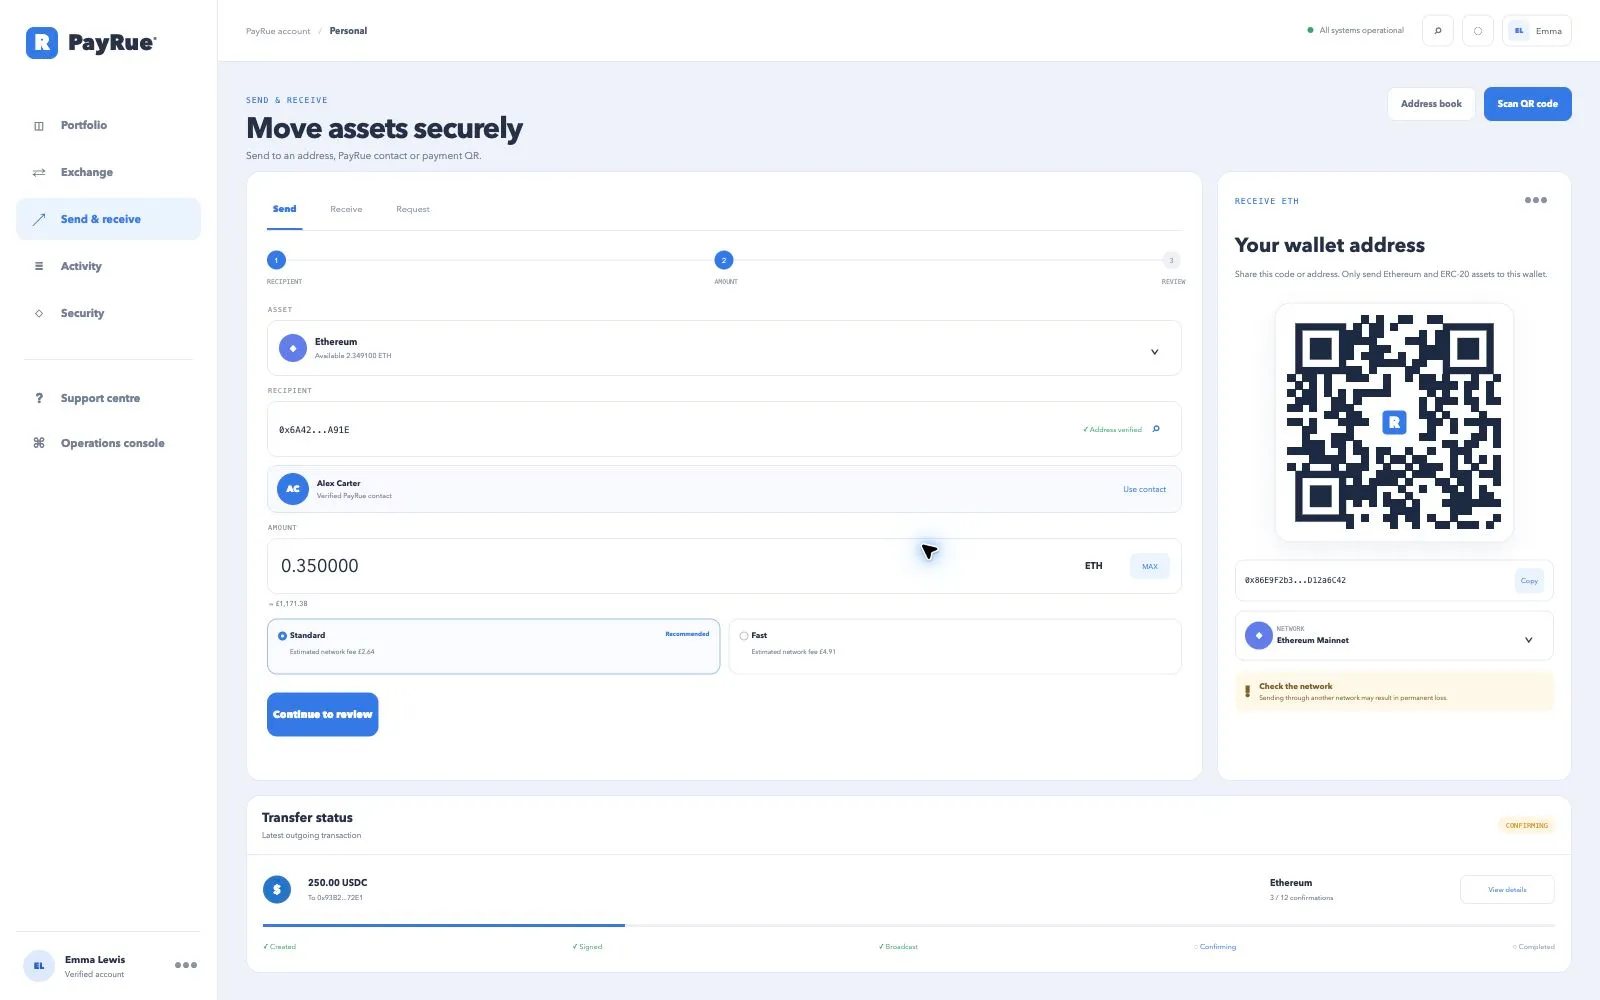The width and height of the screenshot is (1600, 1000).
Task: Open search from the top bar
Action: tap(1438, 31)
